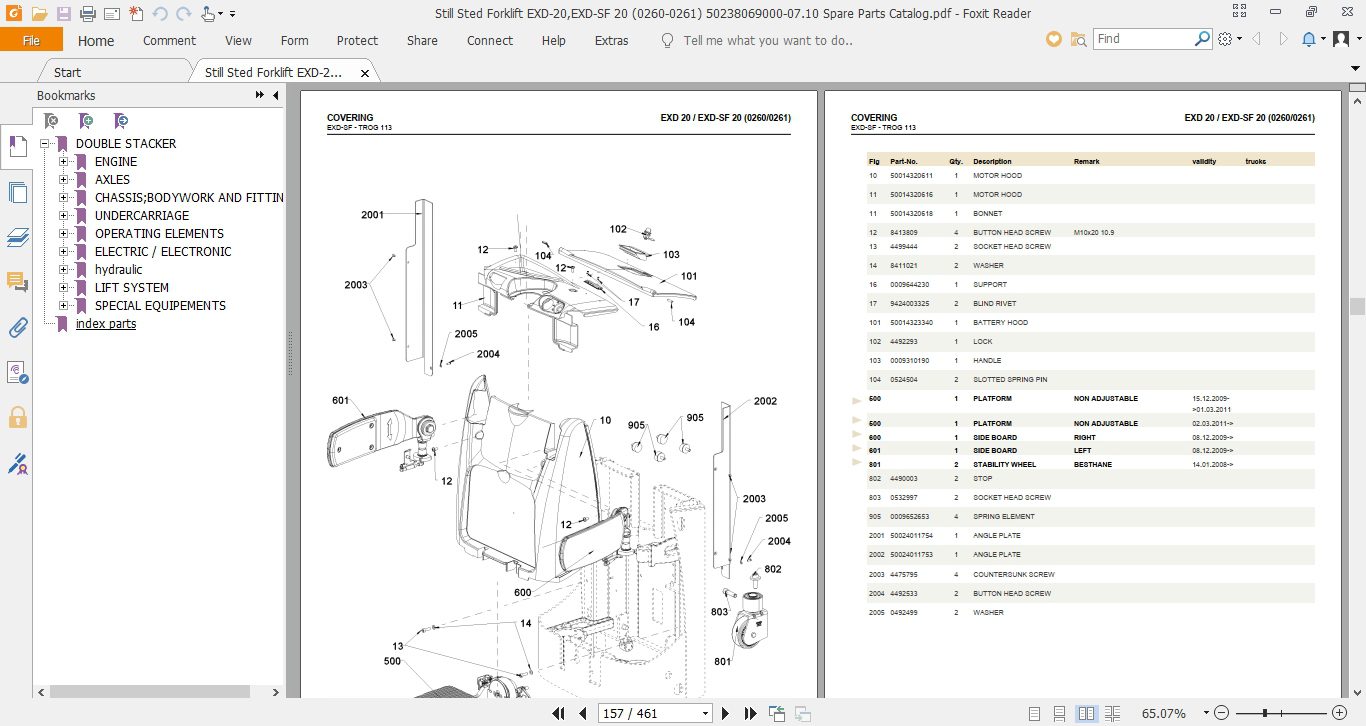Open the index parts bookmark link
The height and width of the screenshot is (726, 1366).
click(x=106, y=324)
